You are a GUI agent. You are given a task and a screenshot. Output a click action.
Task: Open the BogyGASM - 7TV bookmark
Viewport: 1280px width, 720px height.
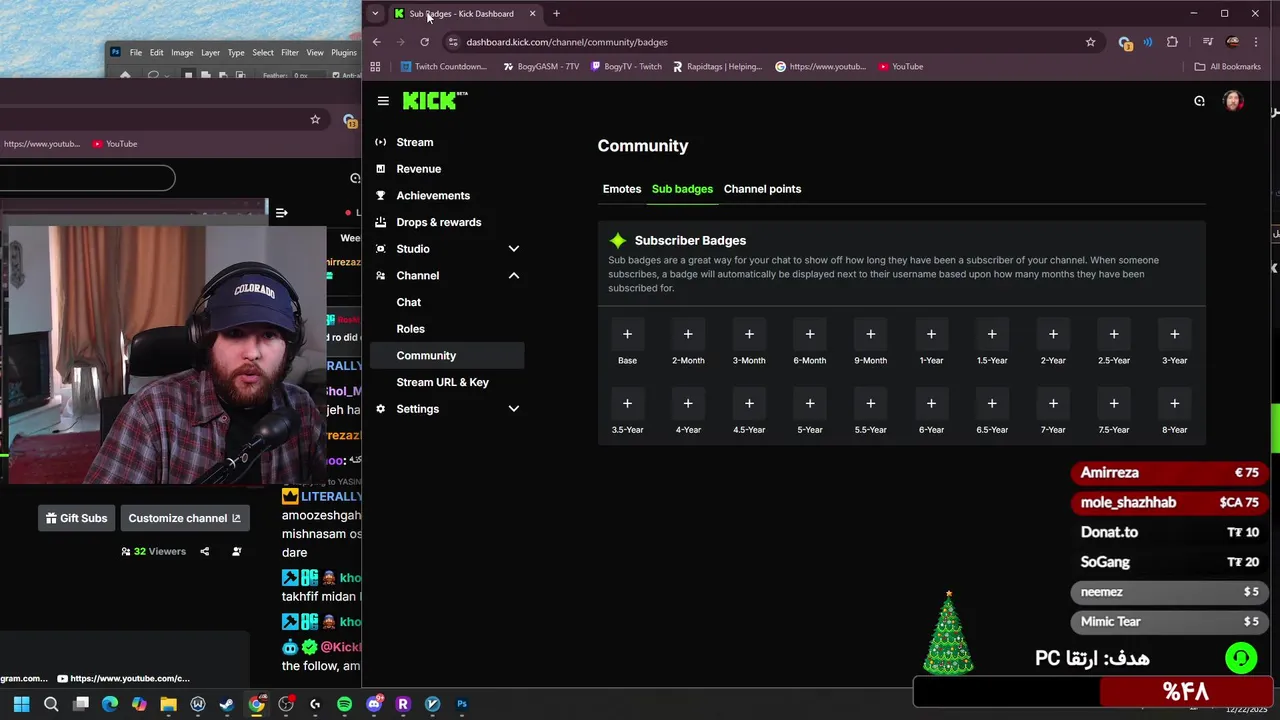point(541,67)
